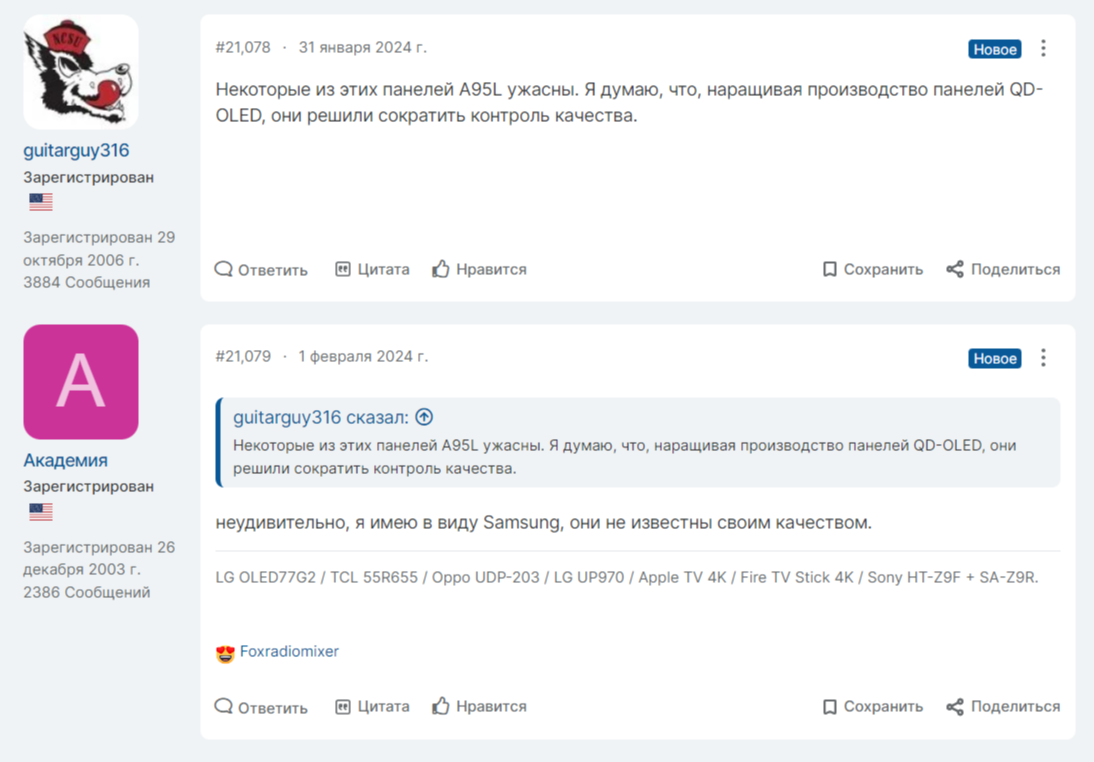Click the quote icon on post #21,078
The height and width of the screenshot is (762, 1094).
tap(343, 269)
